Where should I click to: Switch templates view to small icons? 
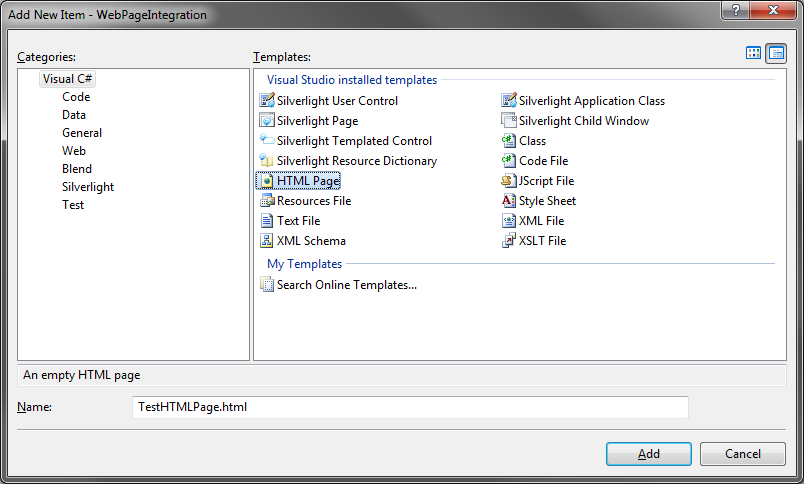(x=776, y=53)
